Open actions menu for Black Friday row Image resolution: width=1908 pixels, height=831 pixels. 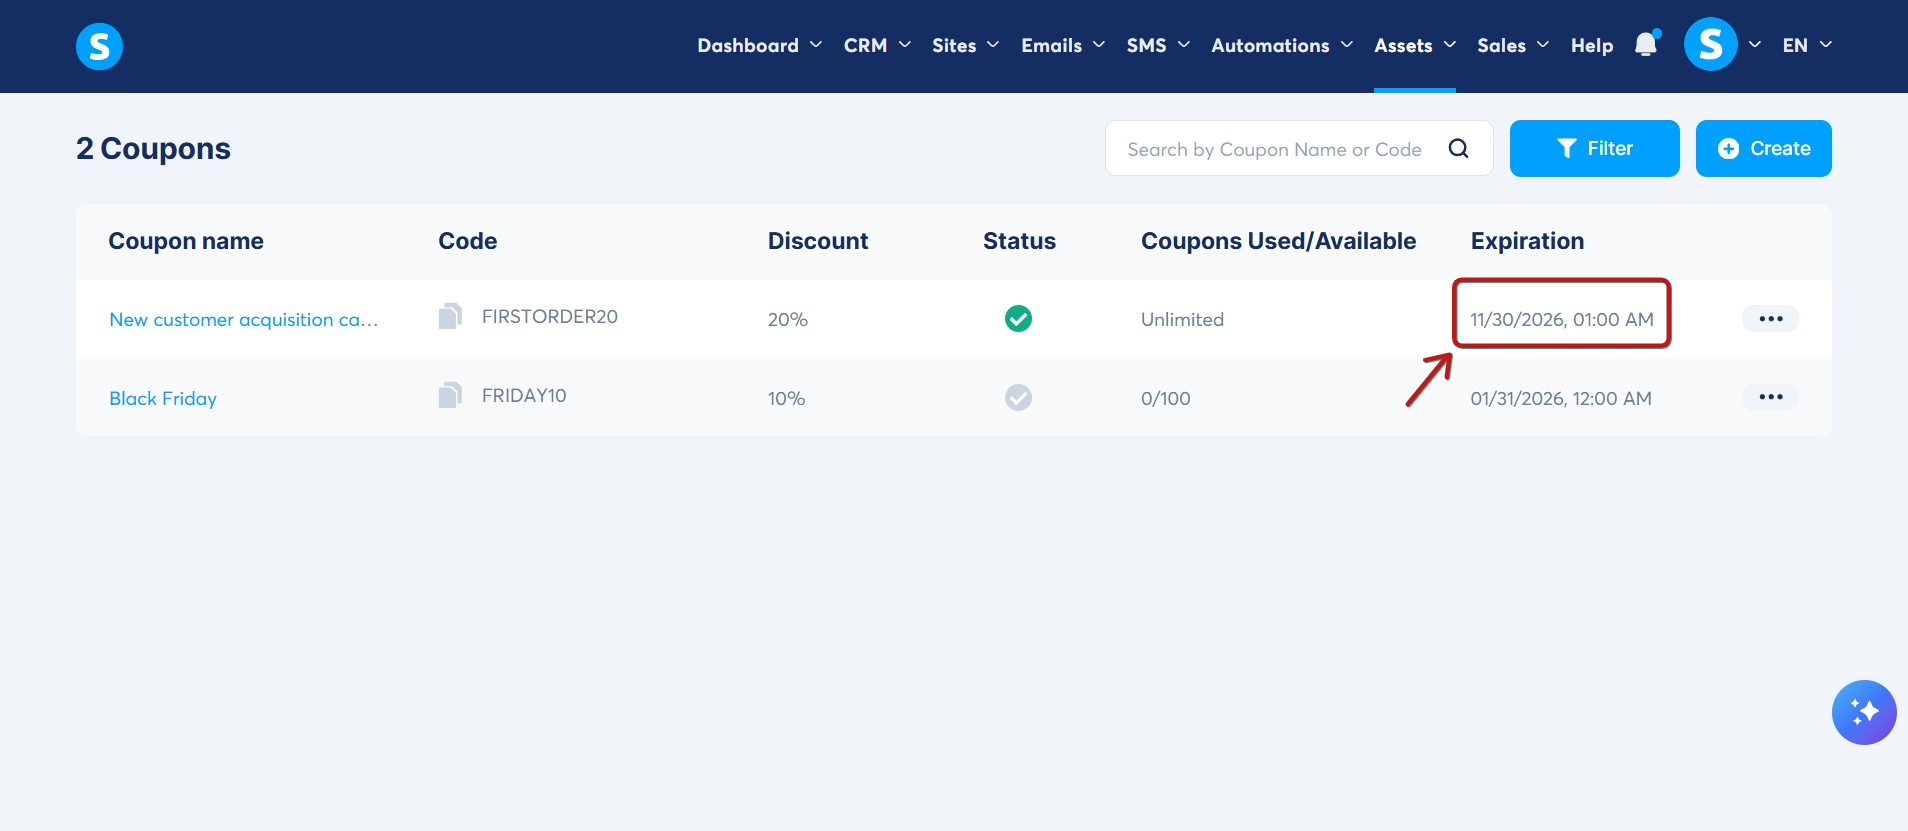tap(1770, 397)
